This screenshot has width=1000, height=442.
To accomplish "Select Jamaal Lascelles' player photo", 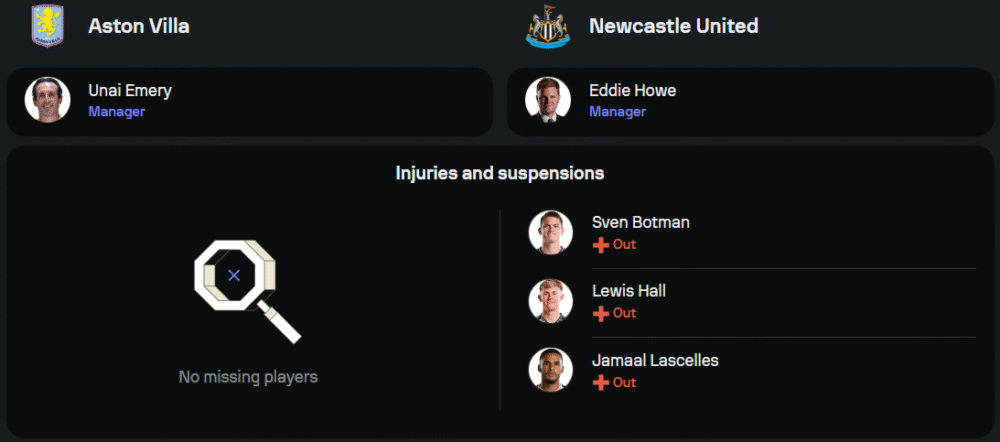I will (x=551, y=370).
